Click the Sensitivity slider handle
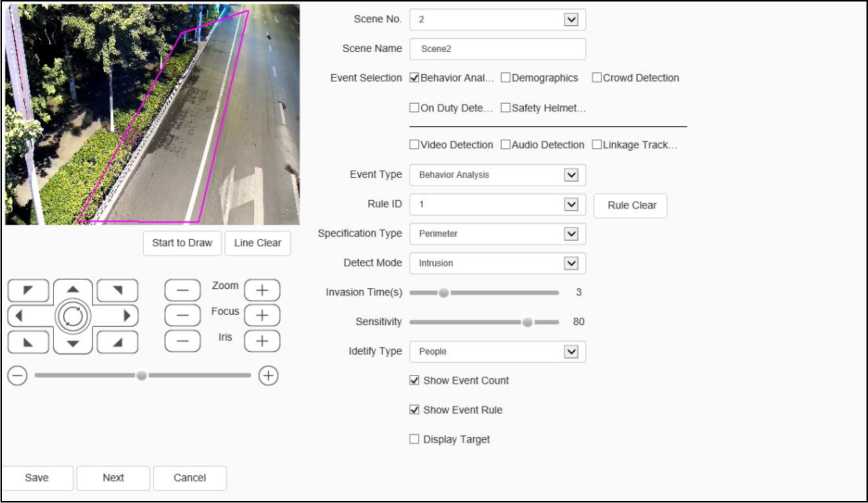The height and width of the screenshot is (503, 868). 527,322
